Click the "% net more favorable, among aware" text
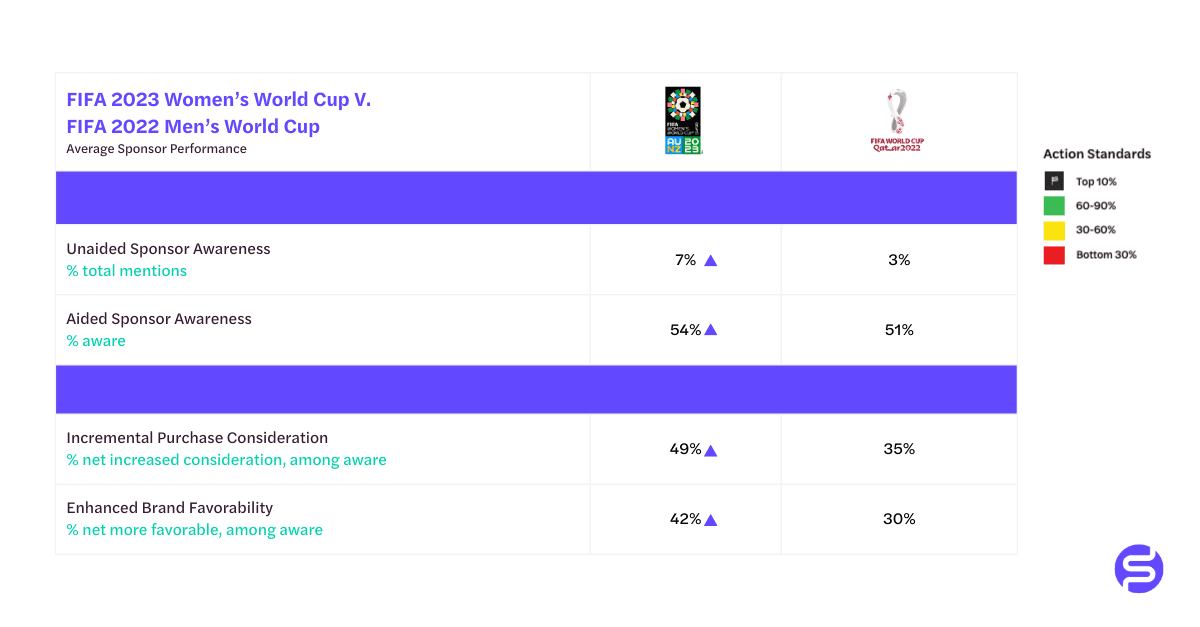1200x627 pixels. [x=195, y=530]
